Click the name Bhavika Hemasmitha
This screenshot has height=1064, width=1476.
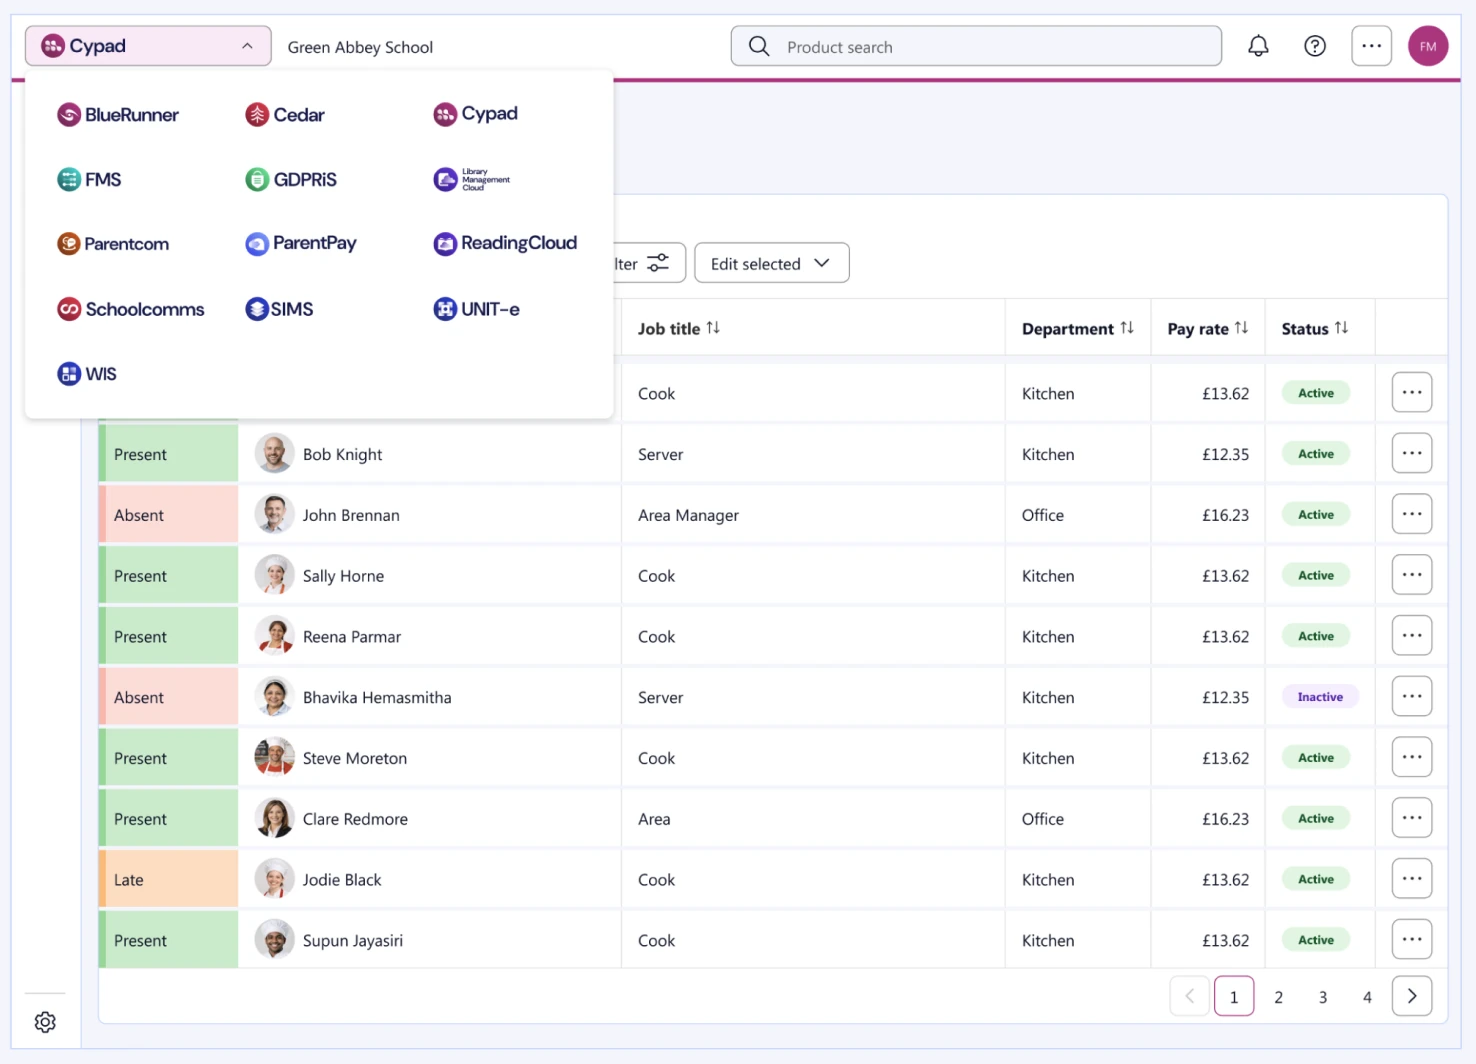pyautogui.click(x=377, y=698)
